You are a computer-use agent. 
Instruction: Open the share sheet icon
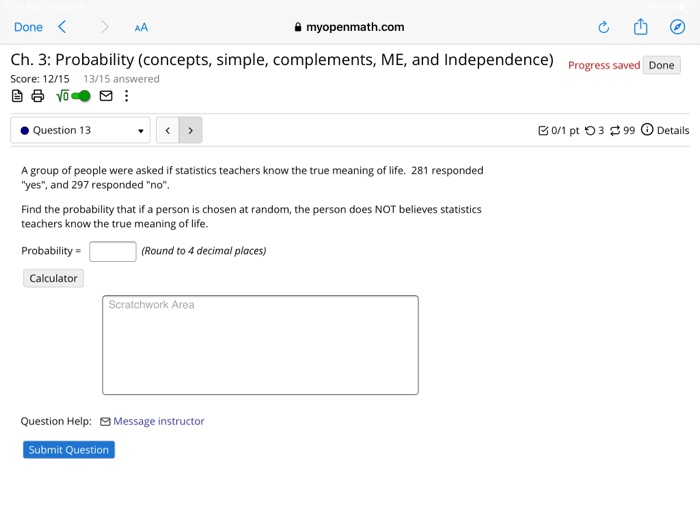point(641,26)
